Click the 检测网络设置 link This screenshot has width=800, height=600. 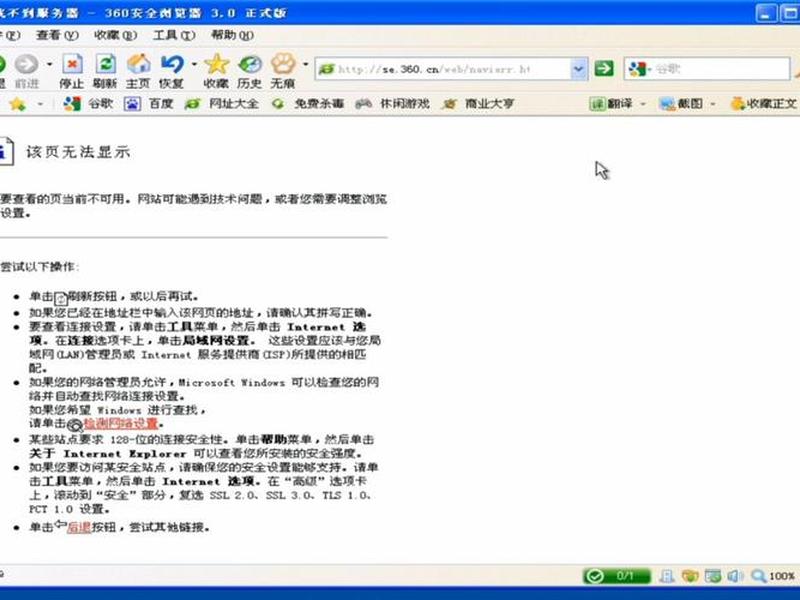coord(121,423)
